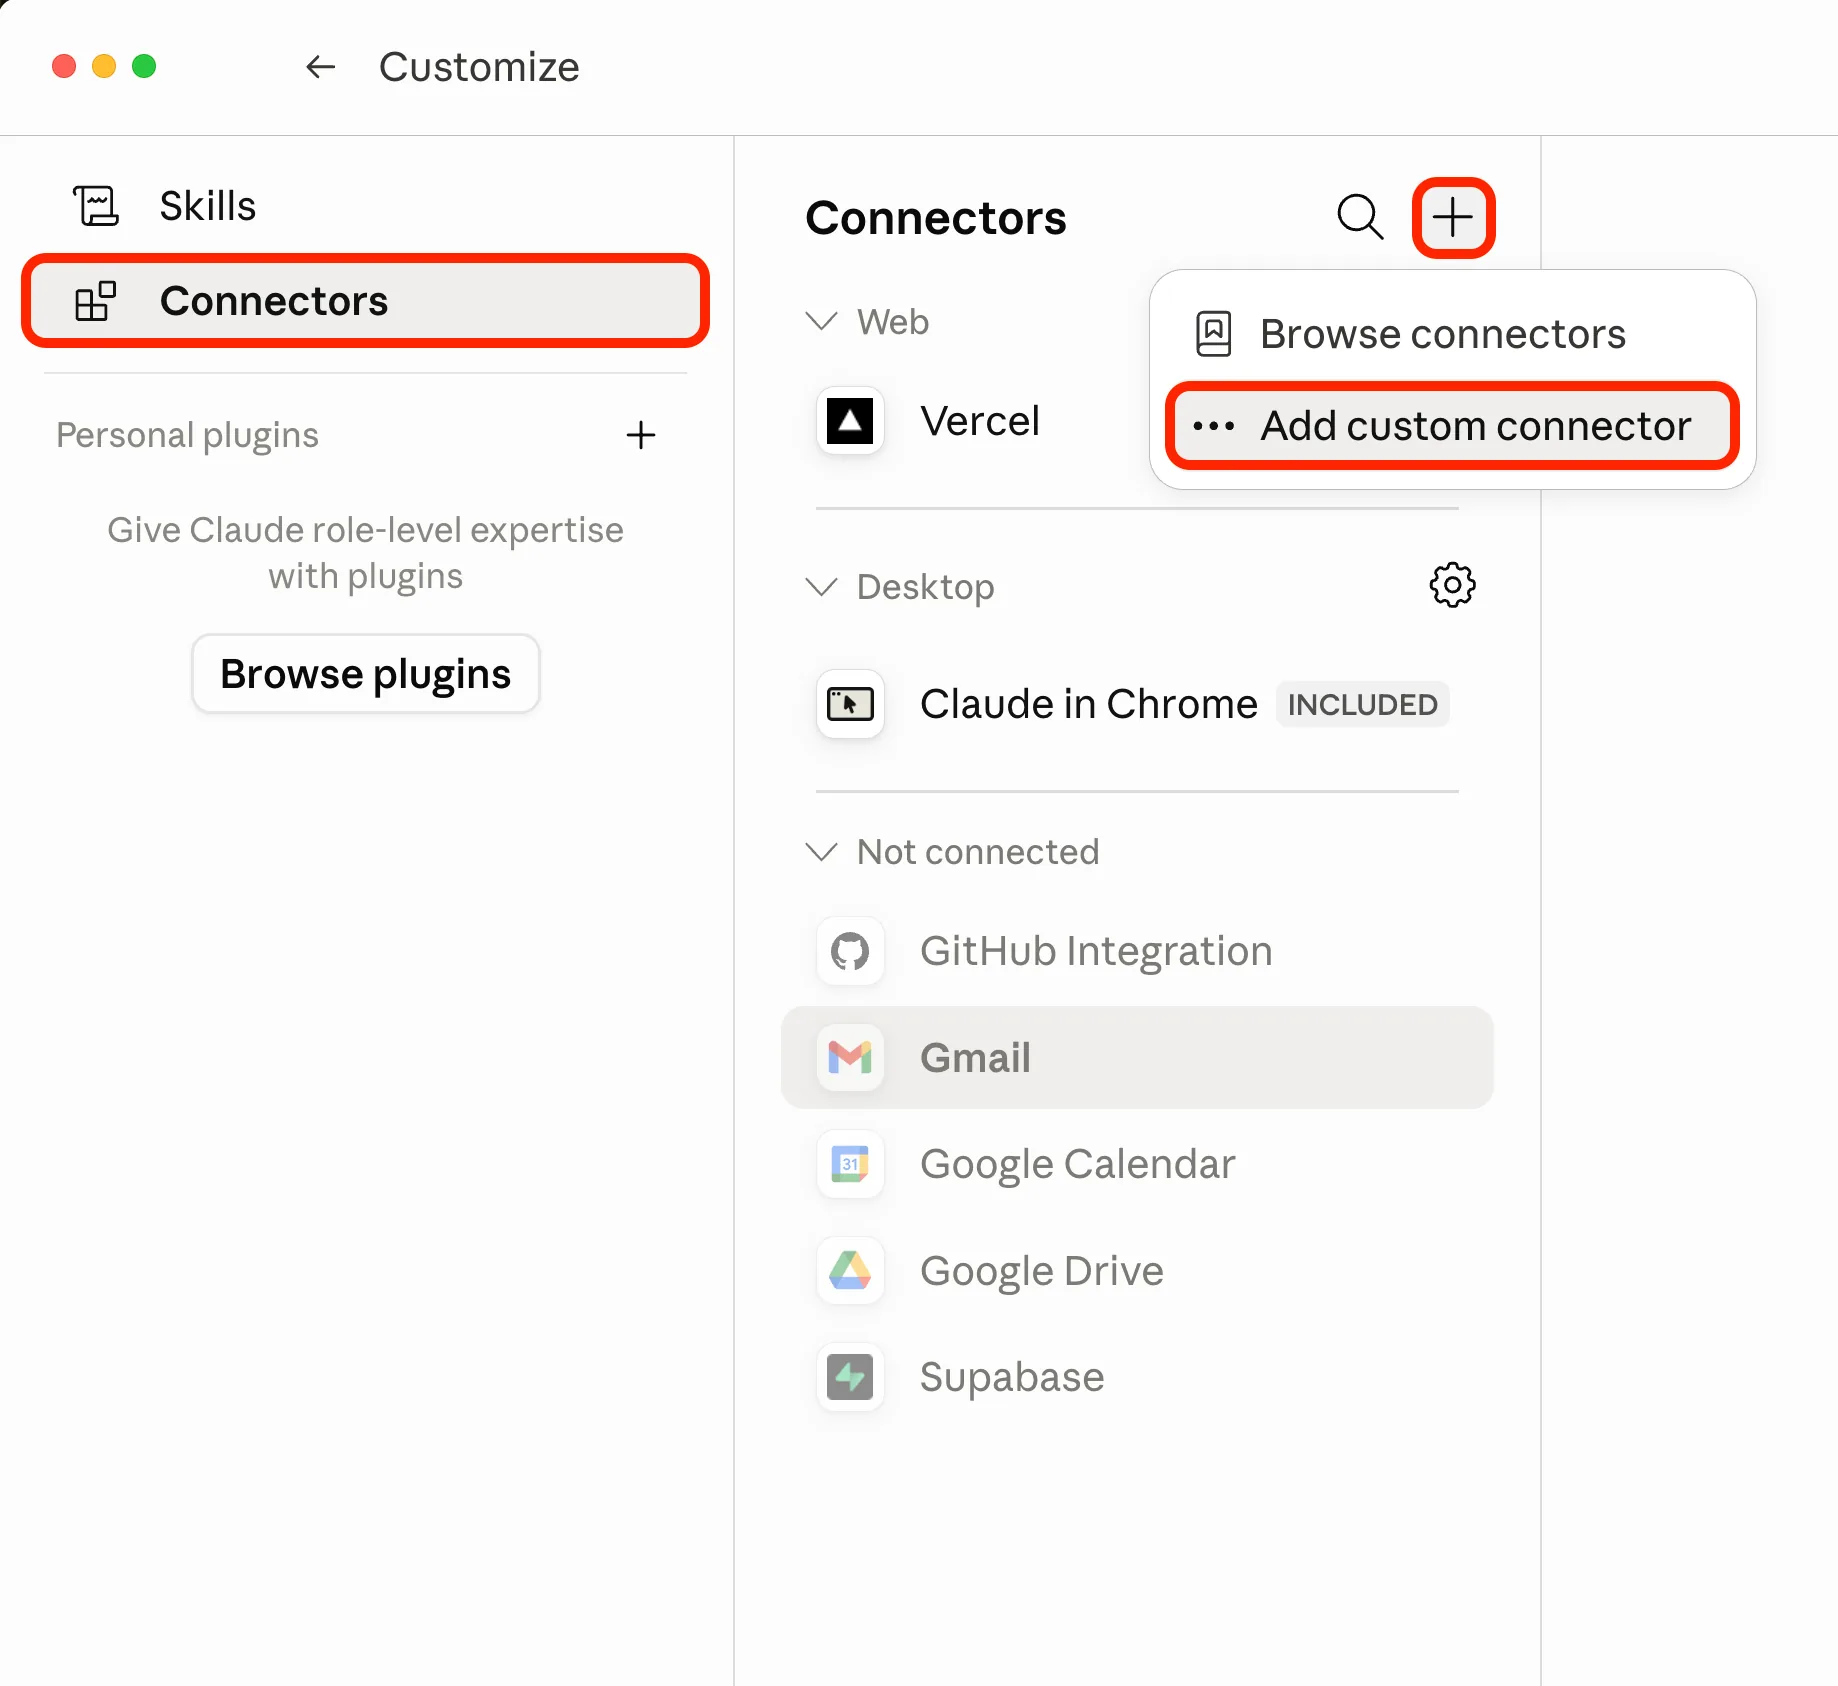
Task: Select Claude in Chrome connector name
Action: click(1088, 704)
